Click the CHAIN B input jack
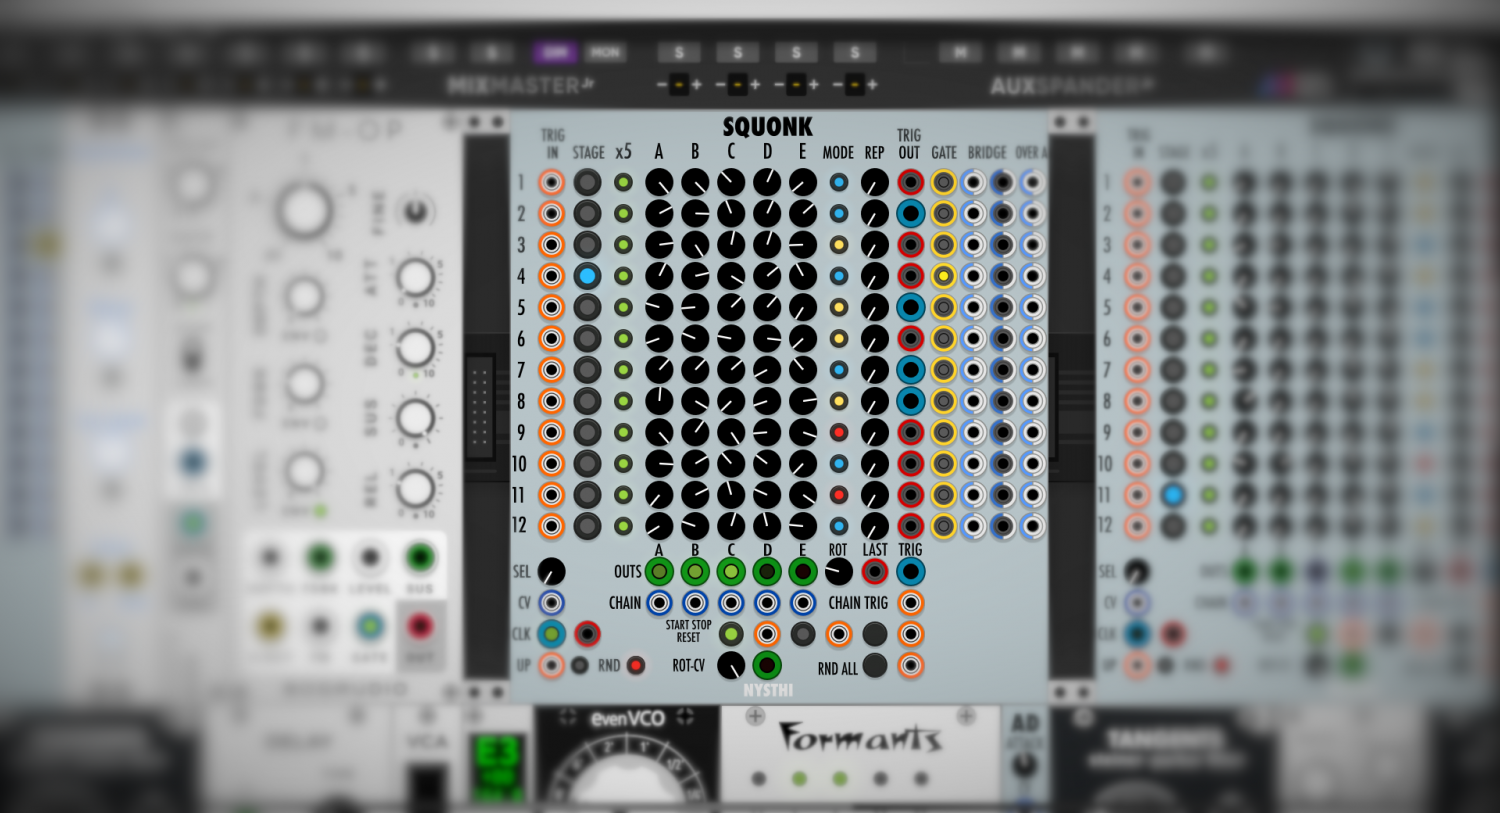This screenshot has height=813, width=1500. tap(695, 603)
